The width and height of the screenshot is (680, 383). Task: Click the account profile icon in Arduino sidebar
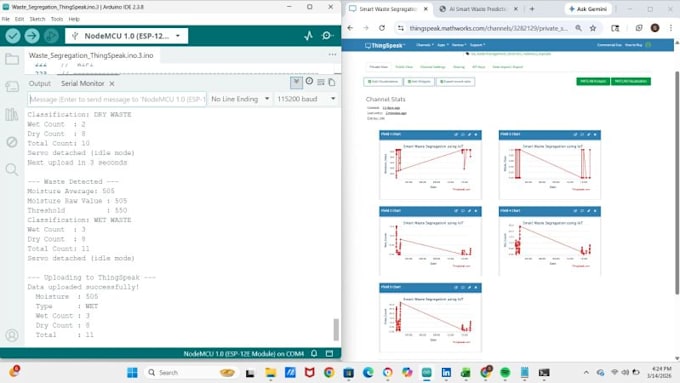(x=12, y=335)
